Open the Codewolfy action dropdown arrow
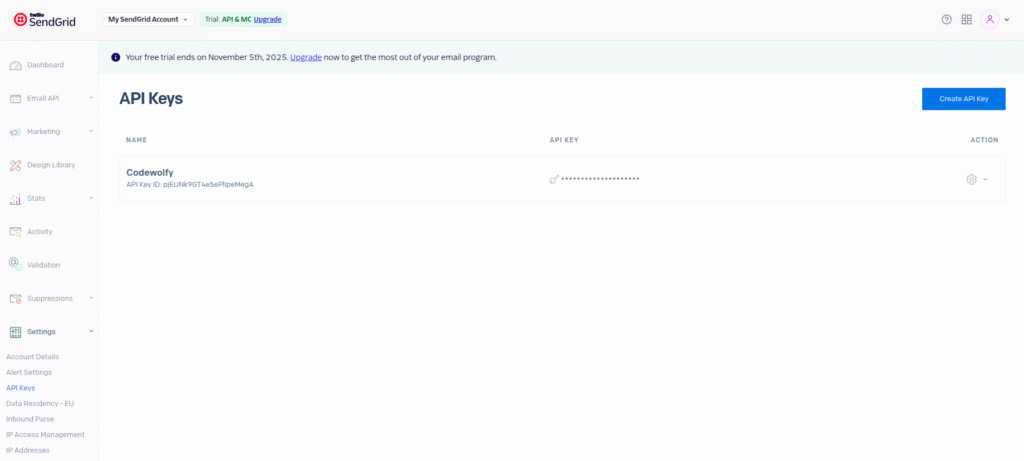This screenshot has height=461, width=1024. 985,179
